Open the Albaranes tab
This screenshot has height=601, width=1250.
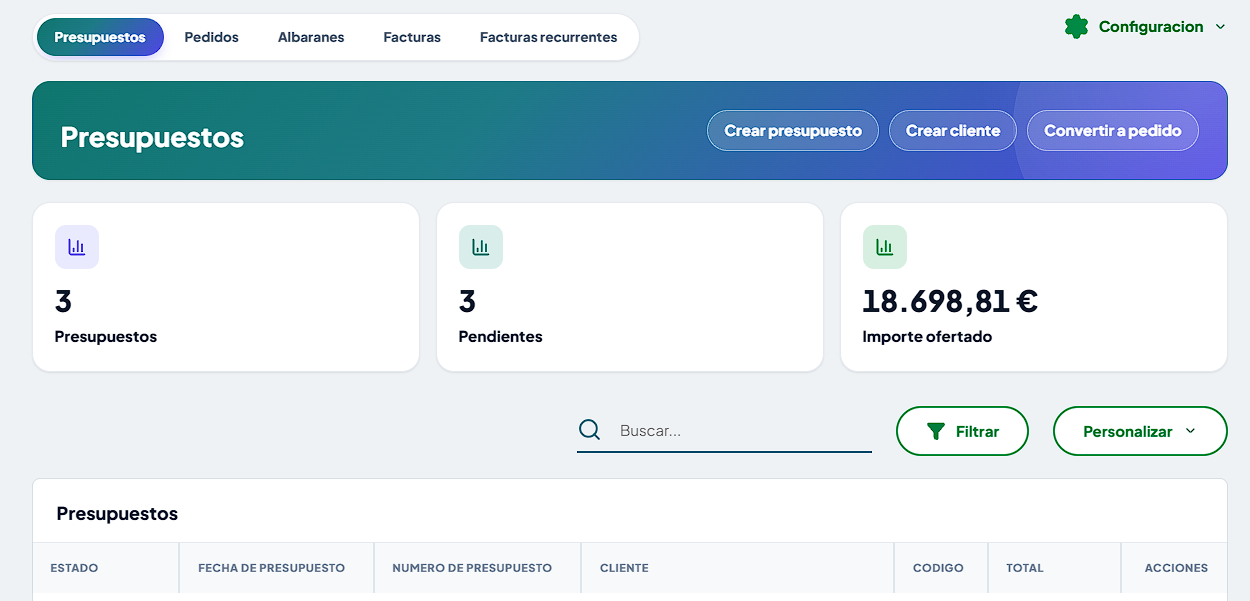click(x=311, y=37)
